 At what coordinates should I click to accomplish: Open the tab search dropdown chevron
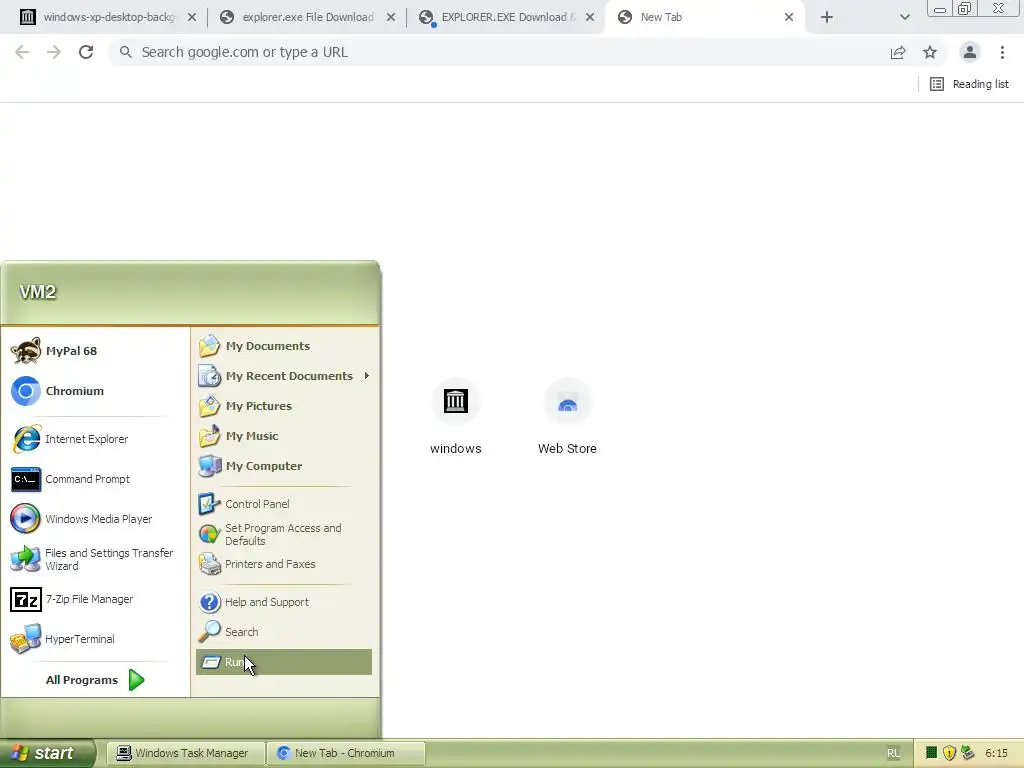tap(904, 17)
